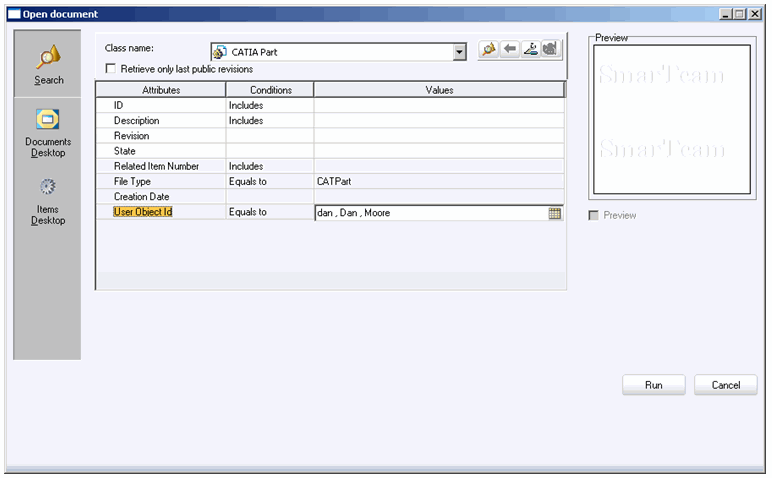Click the Includes condition for Description

[270, 121]
